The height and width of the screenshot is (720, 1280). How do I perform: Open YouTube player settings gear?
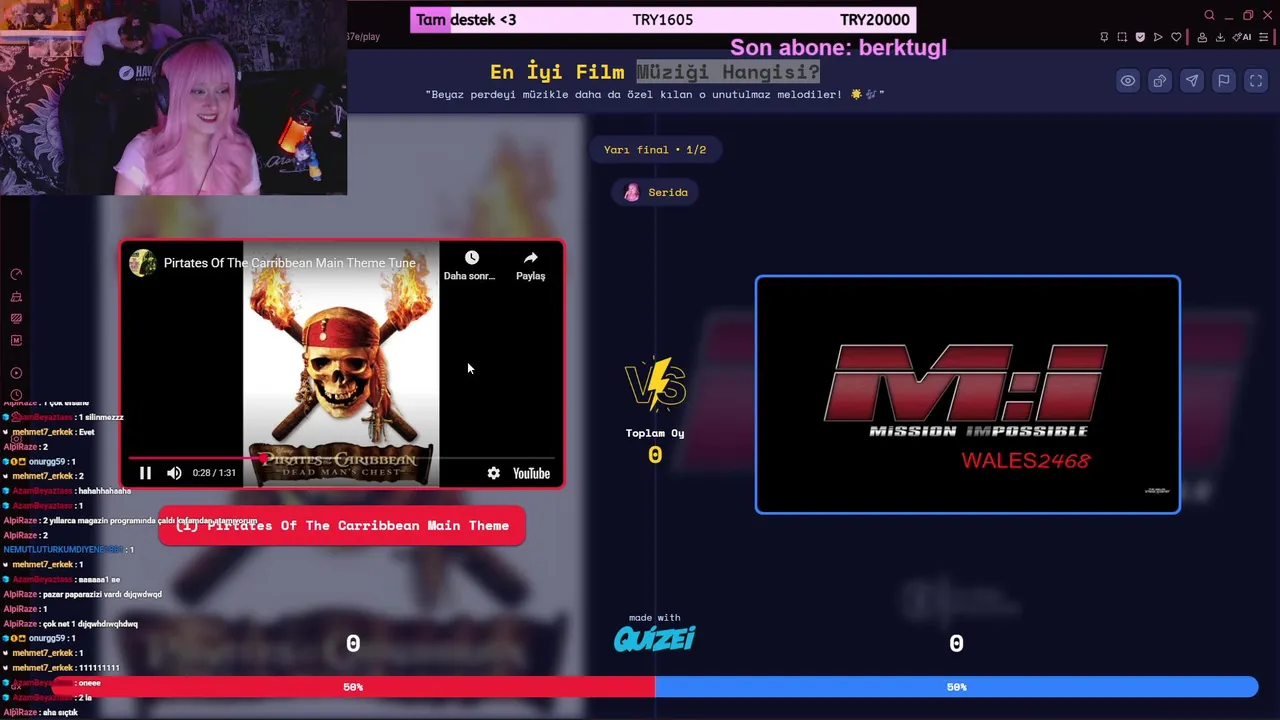pyautogui.click(x=494, y=473)
